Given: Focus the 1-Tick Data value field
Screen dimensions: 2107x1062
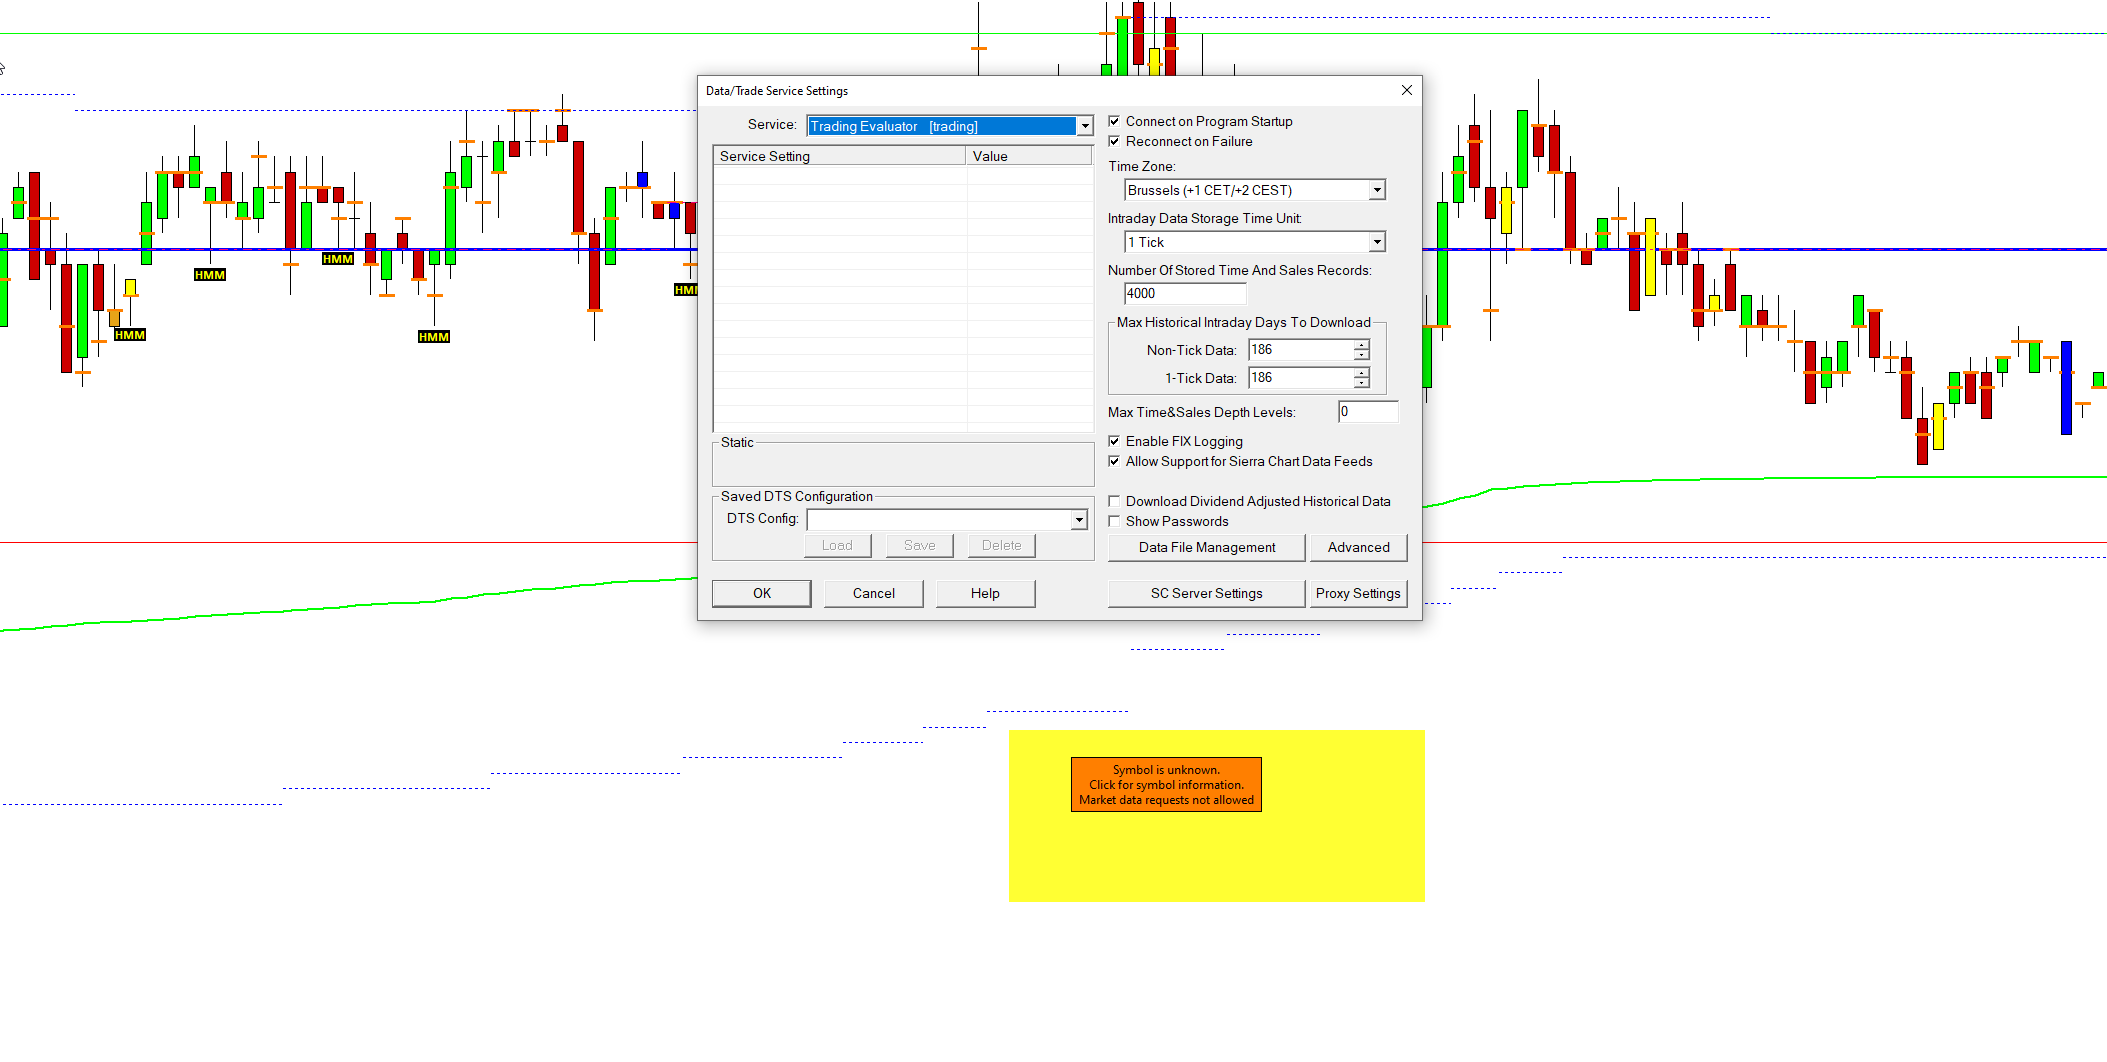Looking at the screenshot, I should pyautogui.click(x=1301, y=378).
